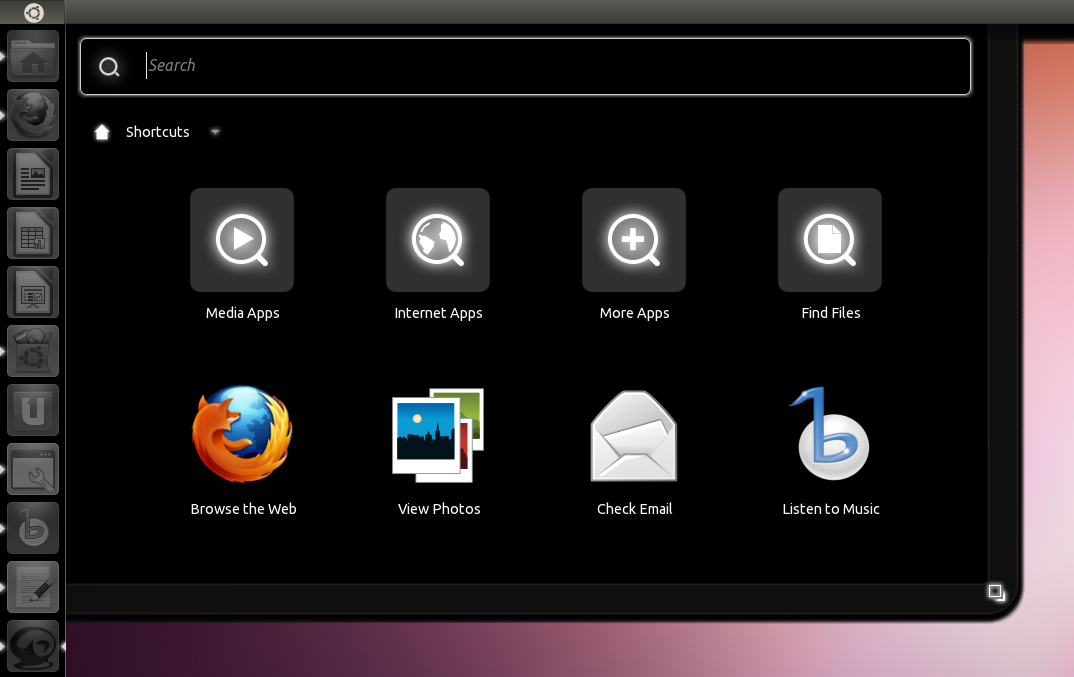Image resolution: width=1074 pixels, height=677 pixels.
Task: Open Ubuntu Software Center from launcher
Action: point(33,351)
